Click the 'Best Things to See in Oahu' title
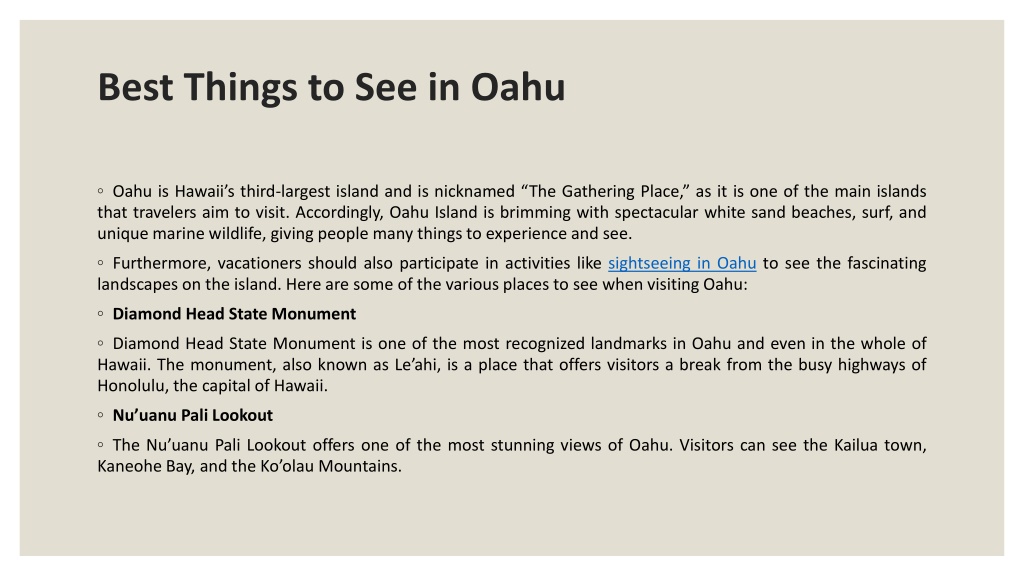 (x=331, y=87)
